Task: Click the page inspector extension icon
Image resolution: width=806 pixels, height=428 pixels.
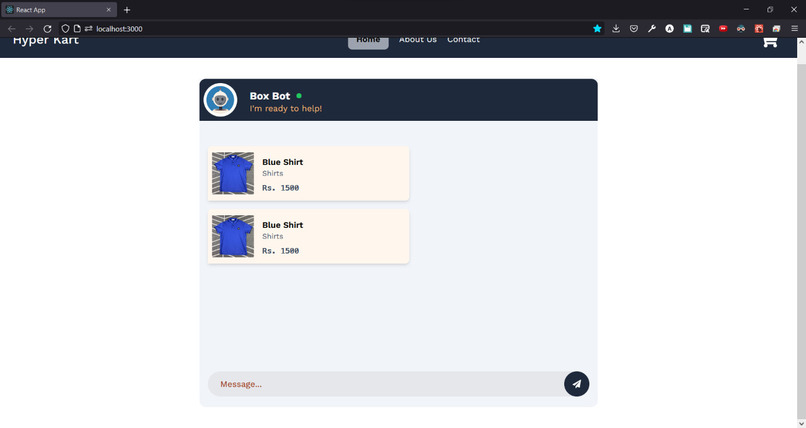Action: pyautogui.click(x=705, y=29)
